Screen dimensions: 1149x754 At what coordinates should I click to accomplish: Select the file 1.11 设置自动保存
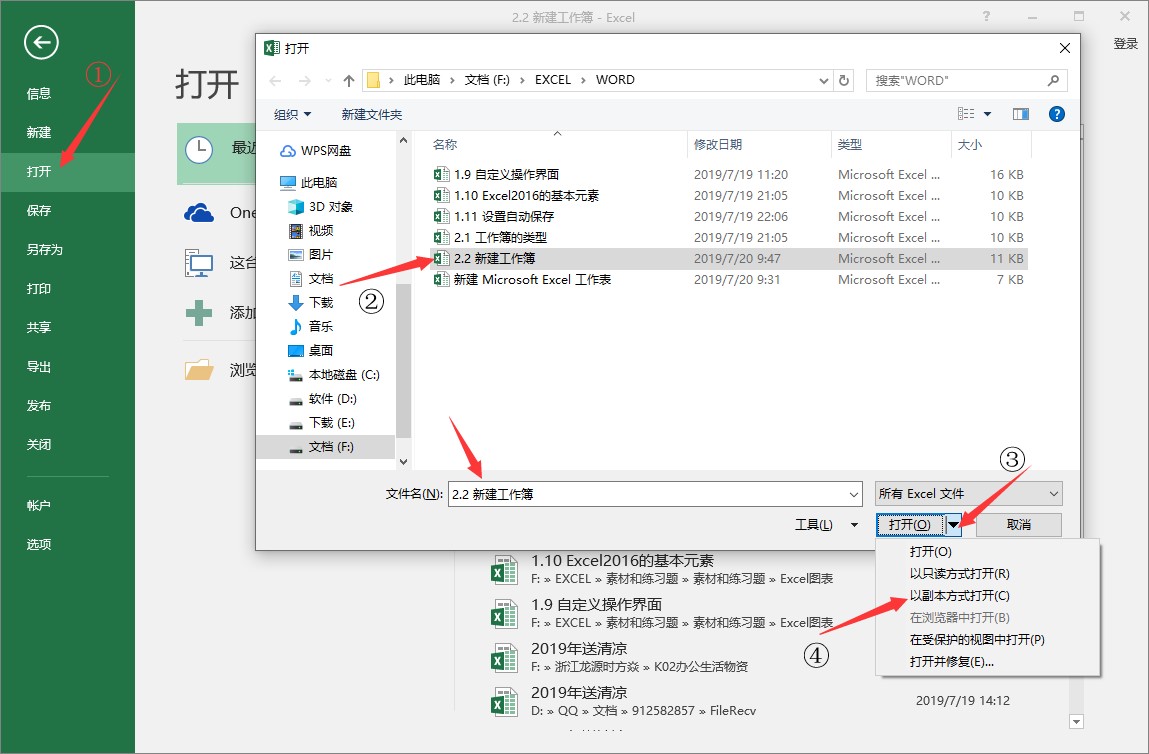click(x=504, y=216)
